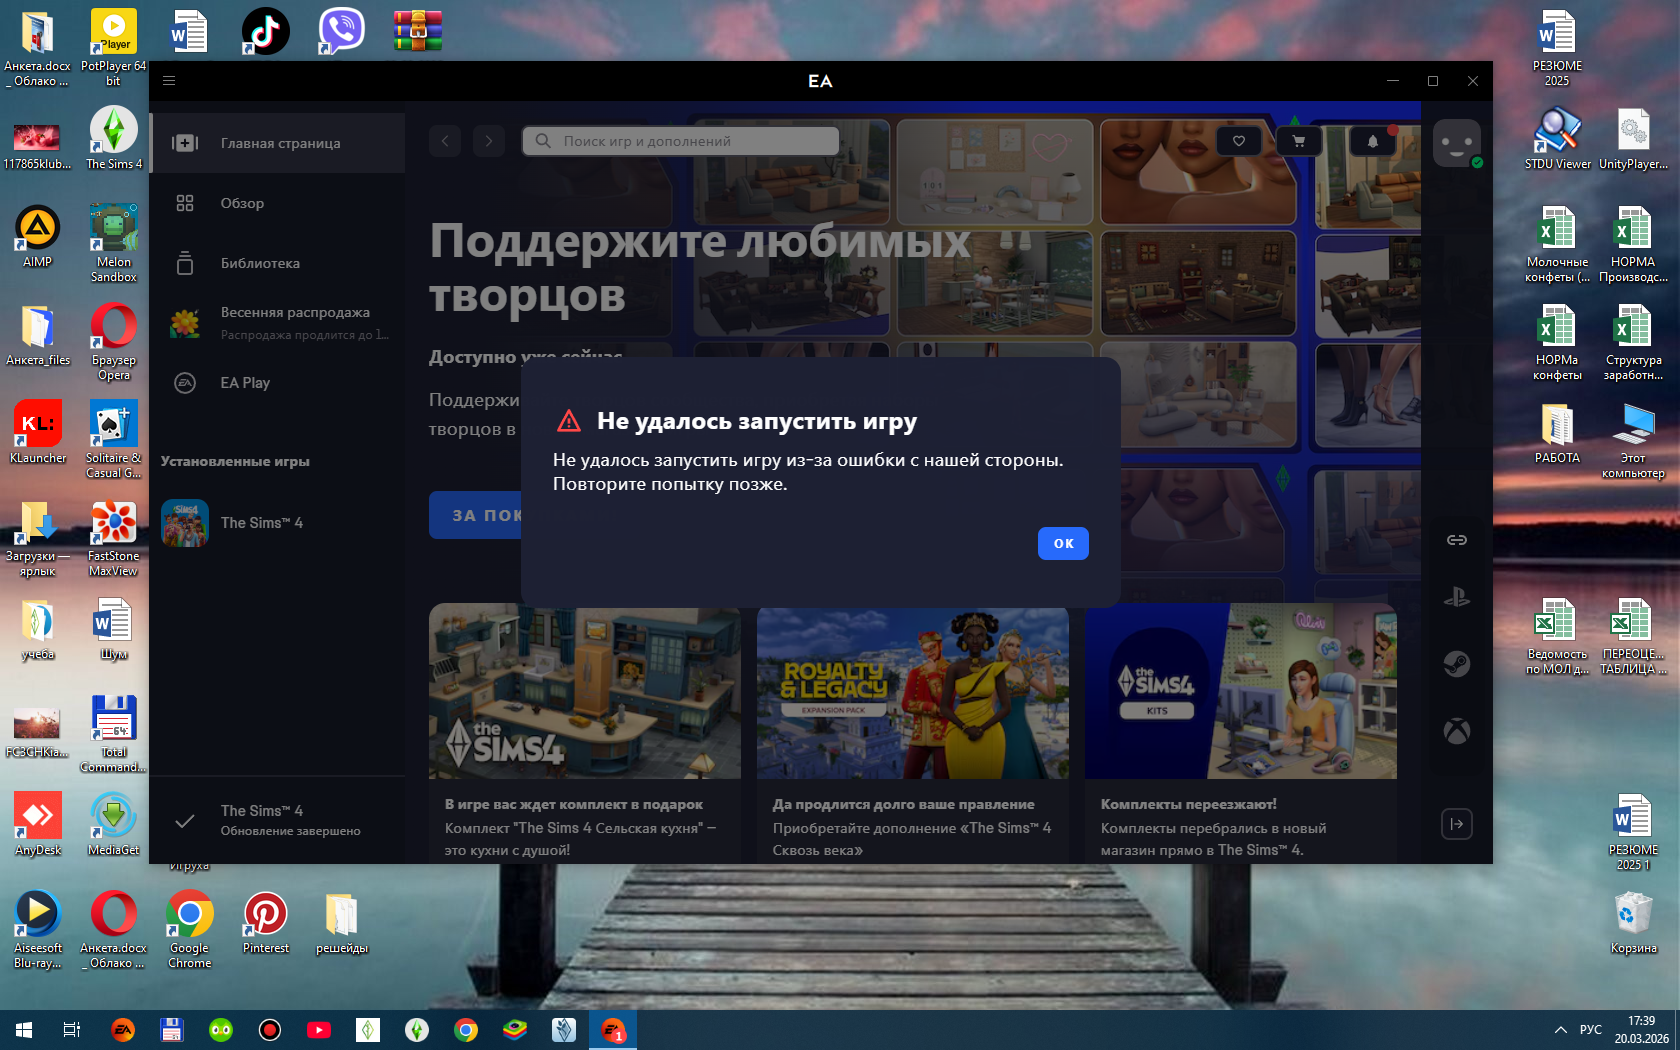
Task: Open Обзор in the sidebar
Action: coord(242,203)
